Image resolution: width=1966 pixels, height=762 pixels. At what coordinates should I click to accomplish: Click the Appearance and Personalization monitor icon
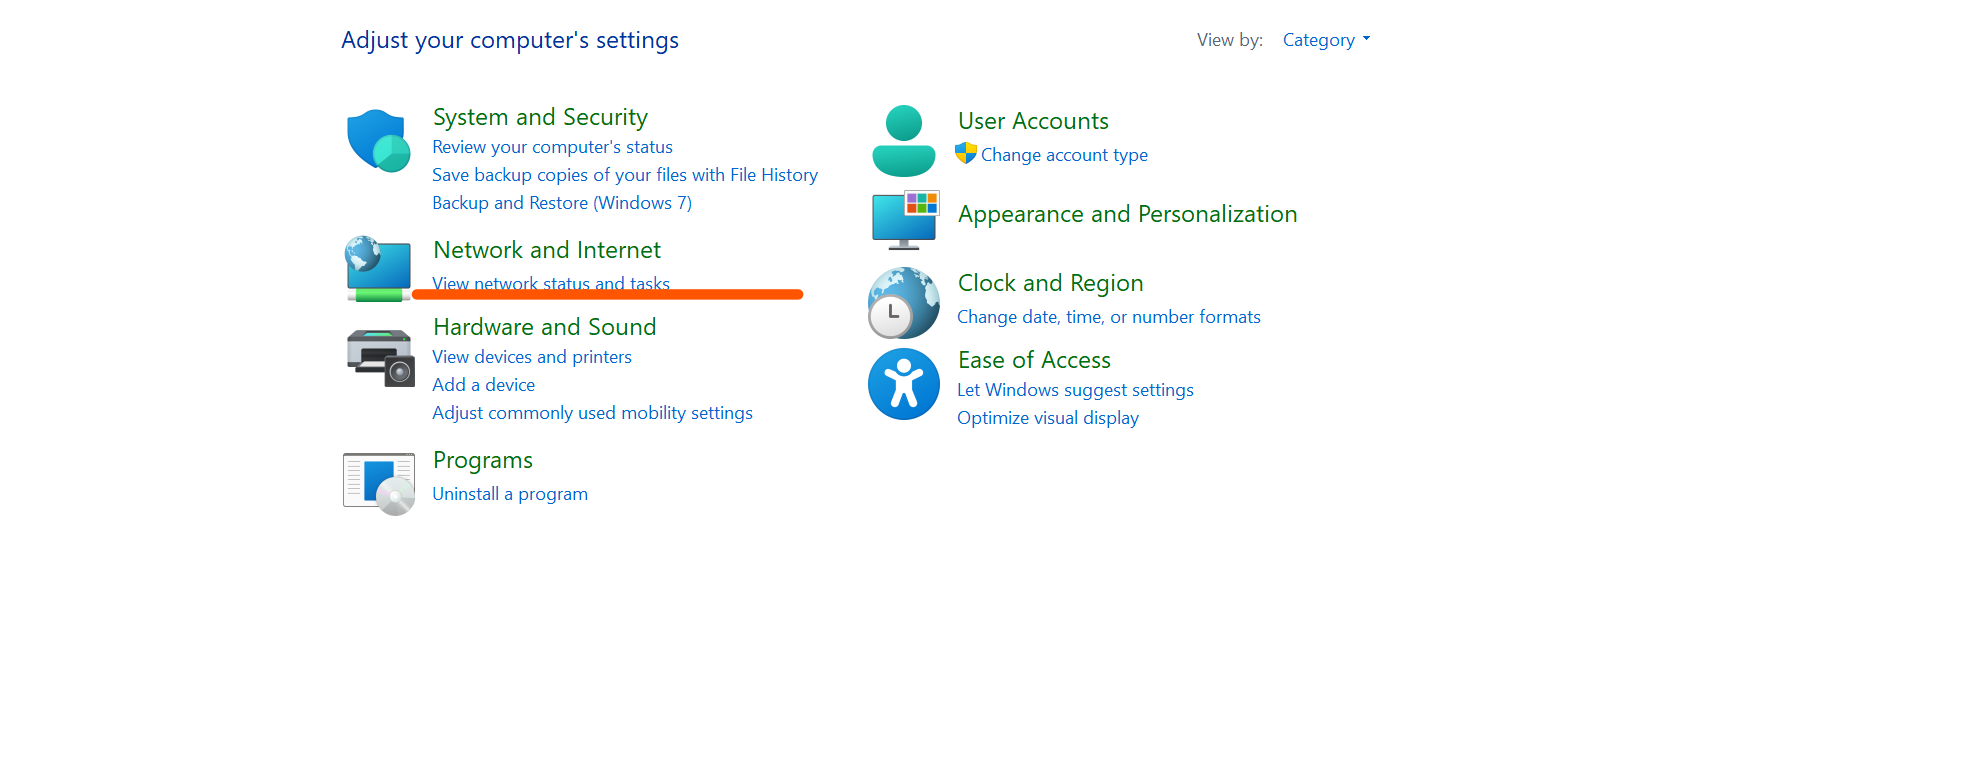pos(905,220)
